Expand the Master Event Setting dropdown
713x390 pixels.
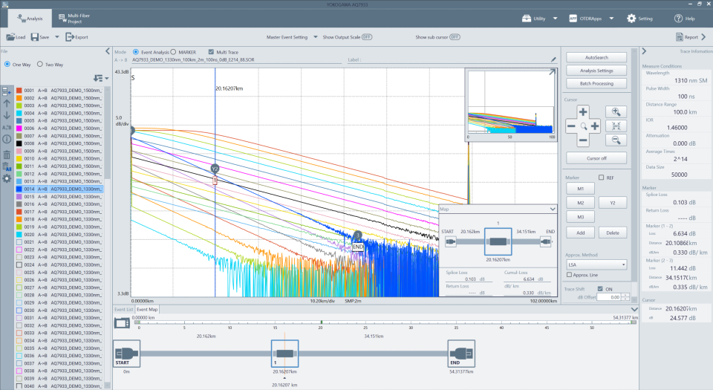point(315,37)
